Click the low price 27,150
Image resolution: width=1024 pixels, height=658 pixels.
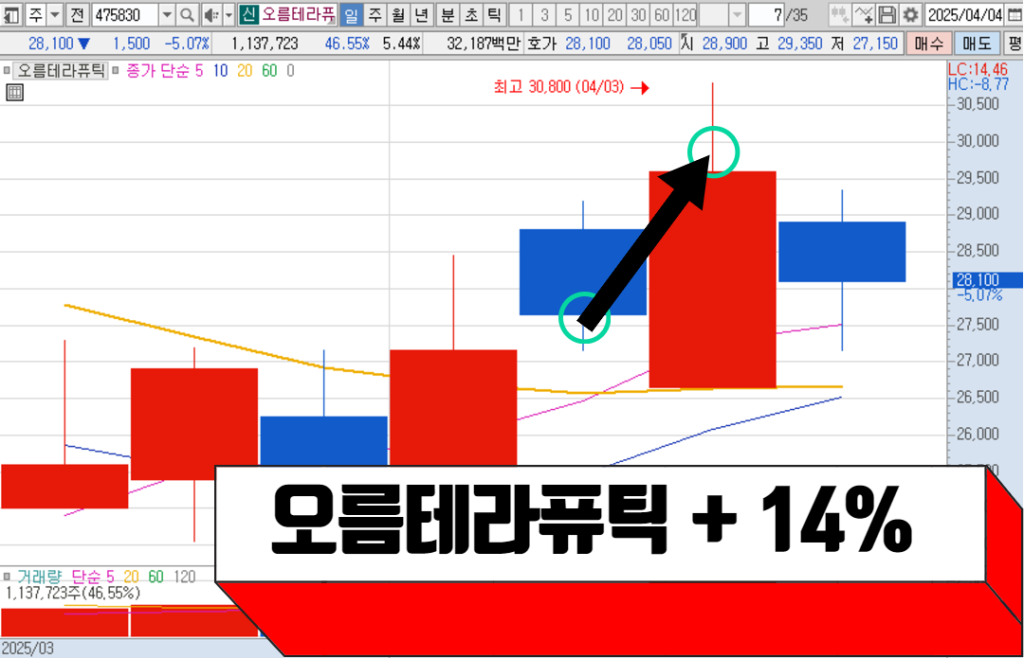[x=875, y=44]
